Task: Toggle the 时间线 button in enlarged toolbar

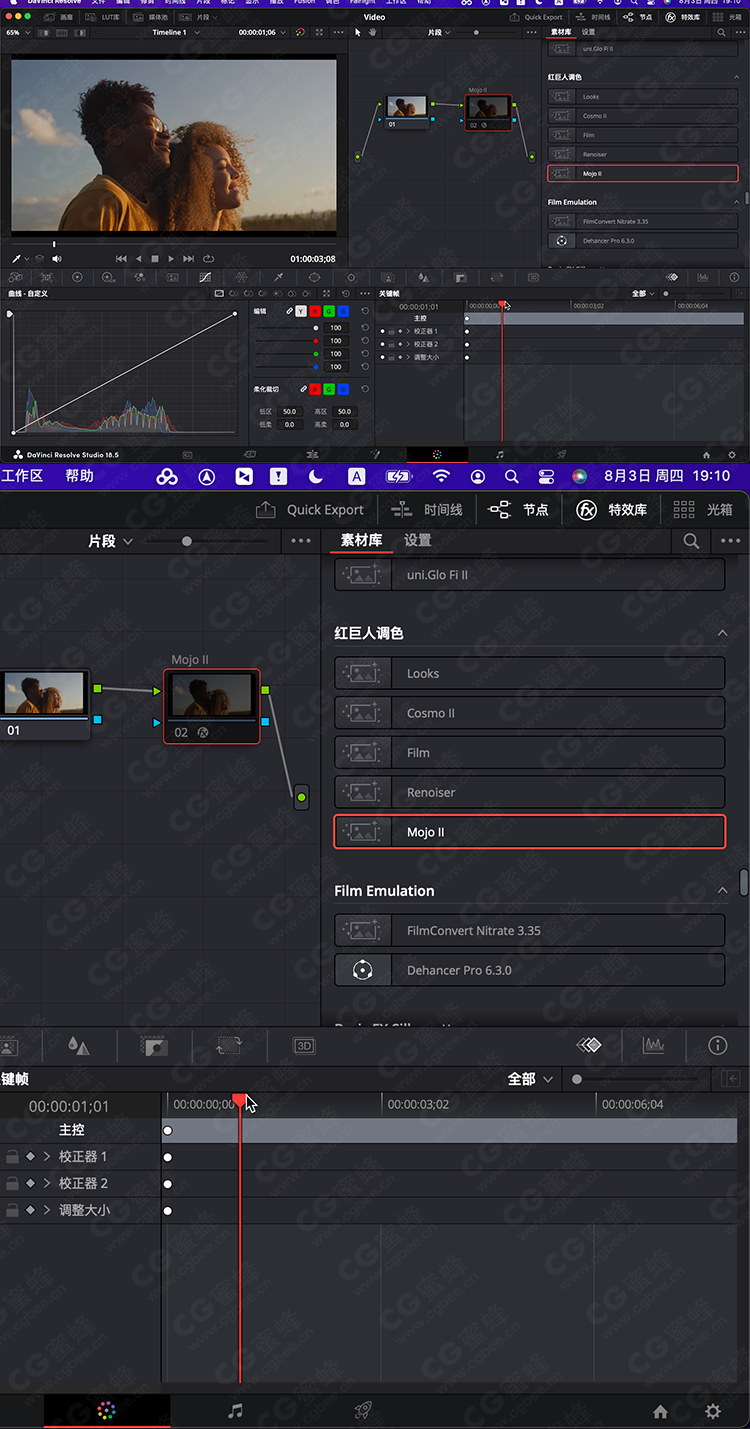Action: 427,510
